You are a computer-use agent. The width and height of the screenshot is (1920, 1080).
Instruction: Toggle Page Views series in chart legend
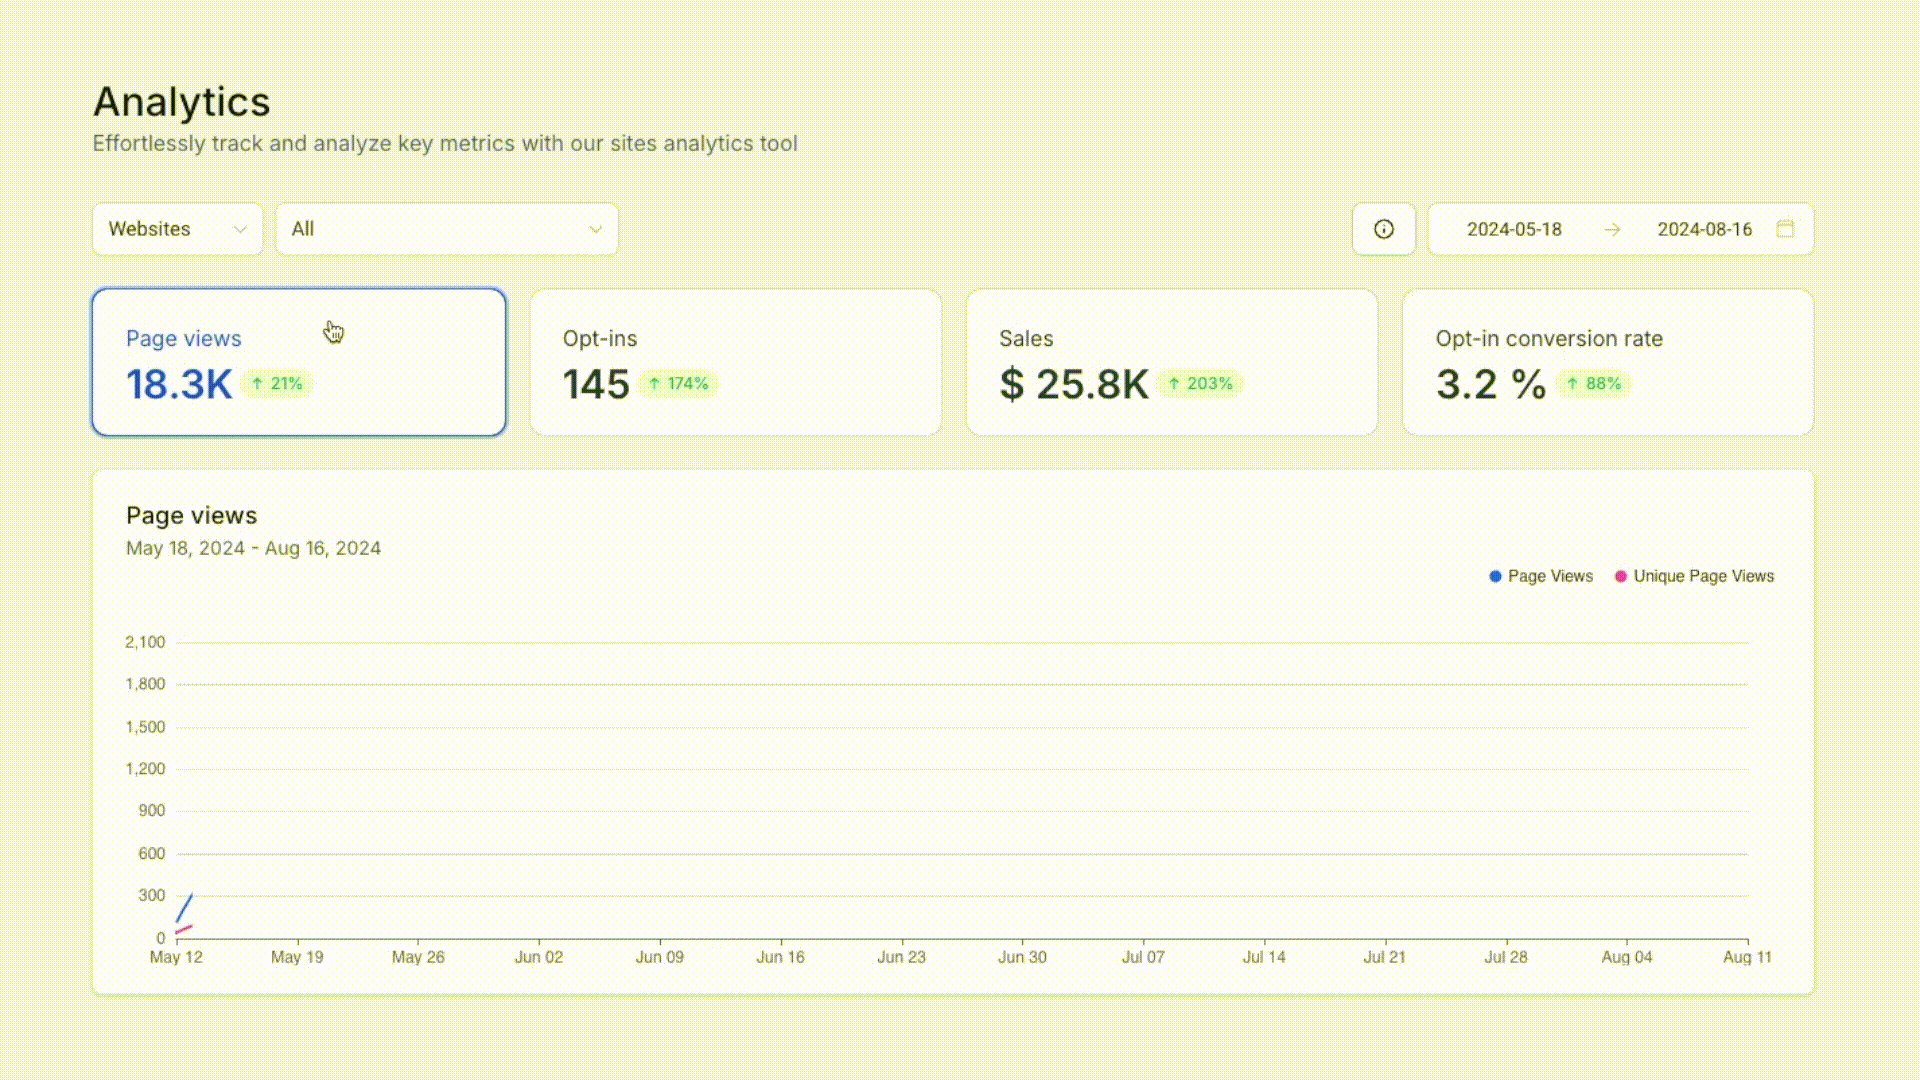click(1549, 576)
